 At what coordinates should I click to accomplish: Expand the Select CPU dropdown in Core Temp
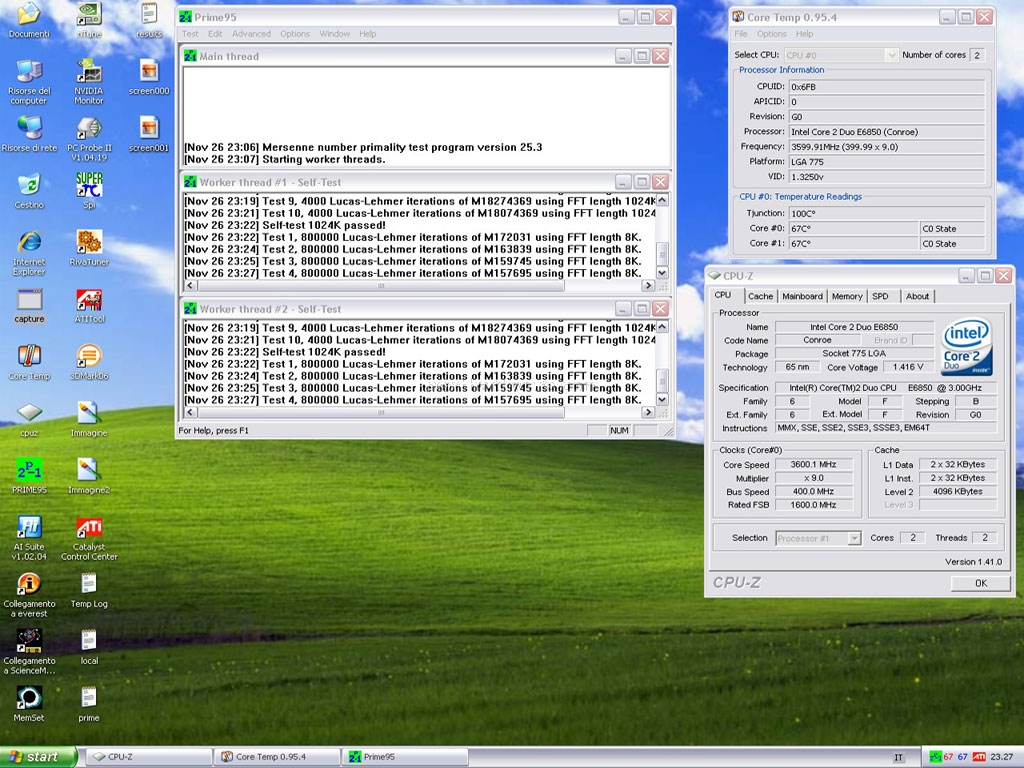[891, 56]
